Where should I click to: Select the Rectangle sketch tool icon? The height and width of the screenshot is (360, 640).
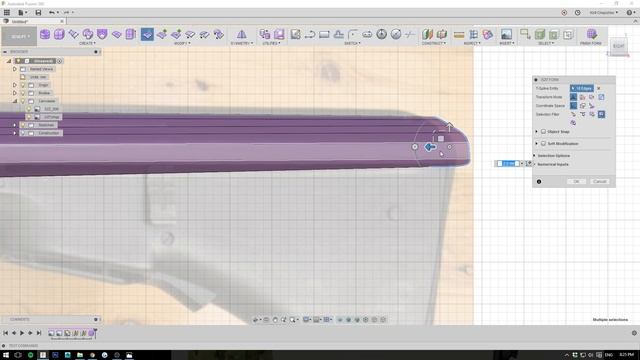324,35
